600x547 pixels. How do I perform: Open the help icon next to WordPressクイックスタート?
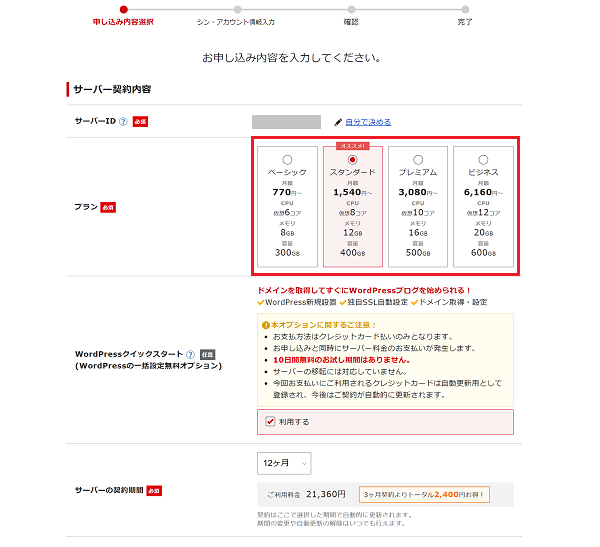click(190, 354)
